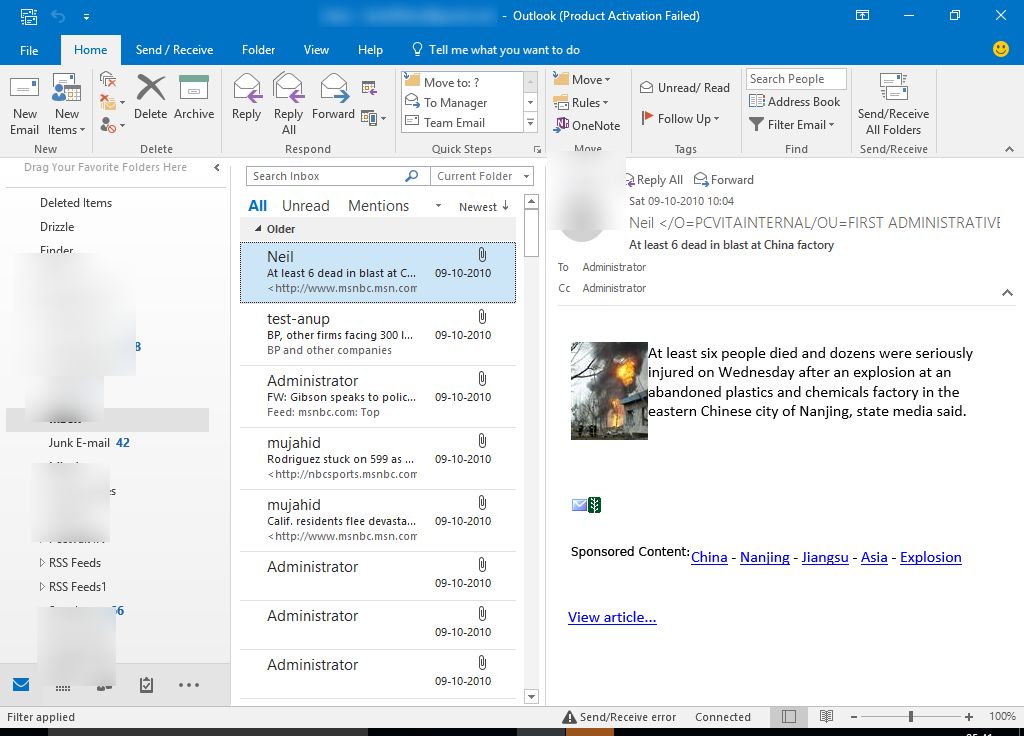This screenshot has height=736, width=1024.
Task: Click the Undo arrow in the title bar
Action: pyautogui.click(x=59, y=16)
